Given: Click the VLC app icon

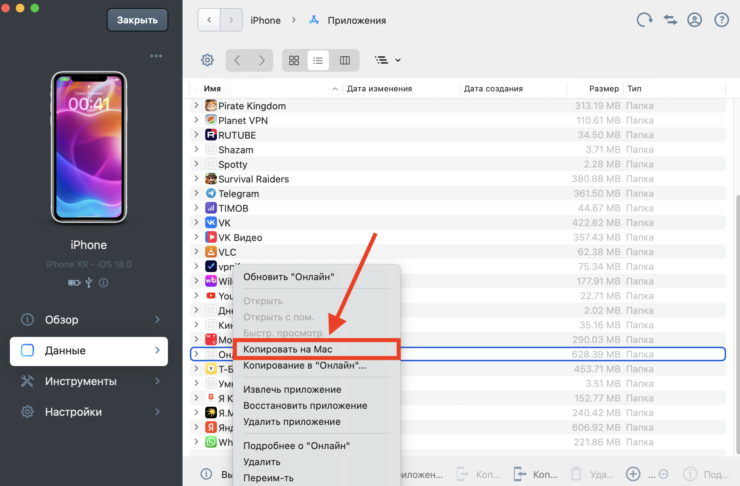Looking at the screenshot, I should pos(211,252).
